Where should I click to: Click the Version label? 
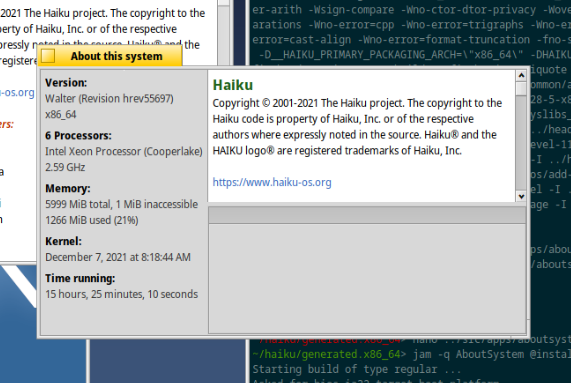coord(66,83)
